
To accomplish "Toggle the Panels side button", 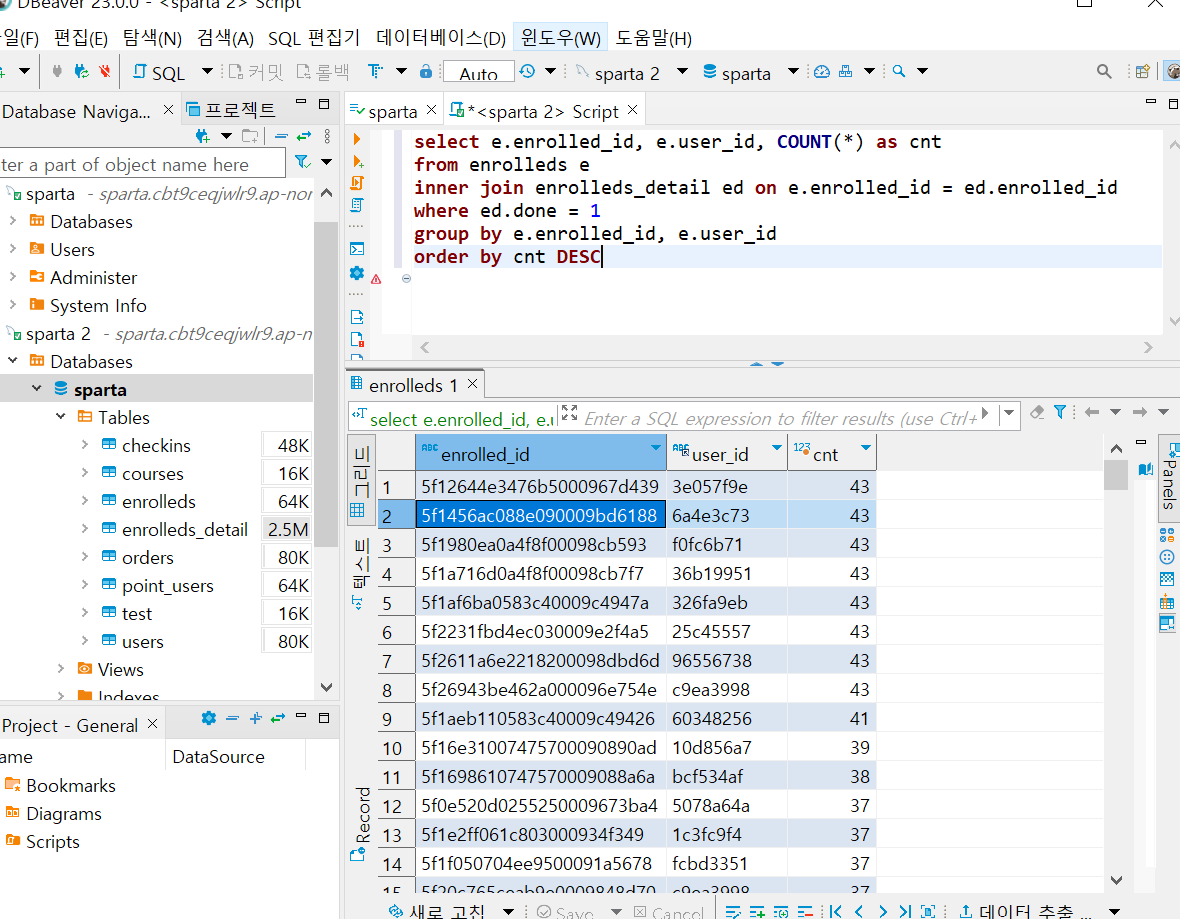I will pyautogui.click(x=1168, y=479).
